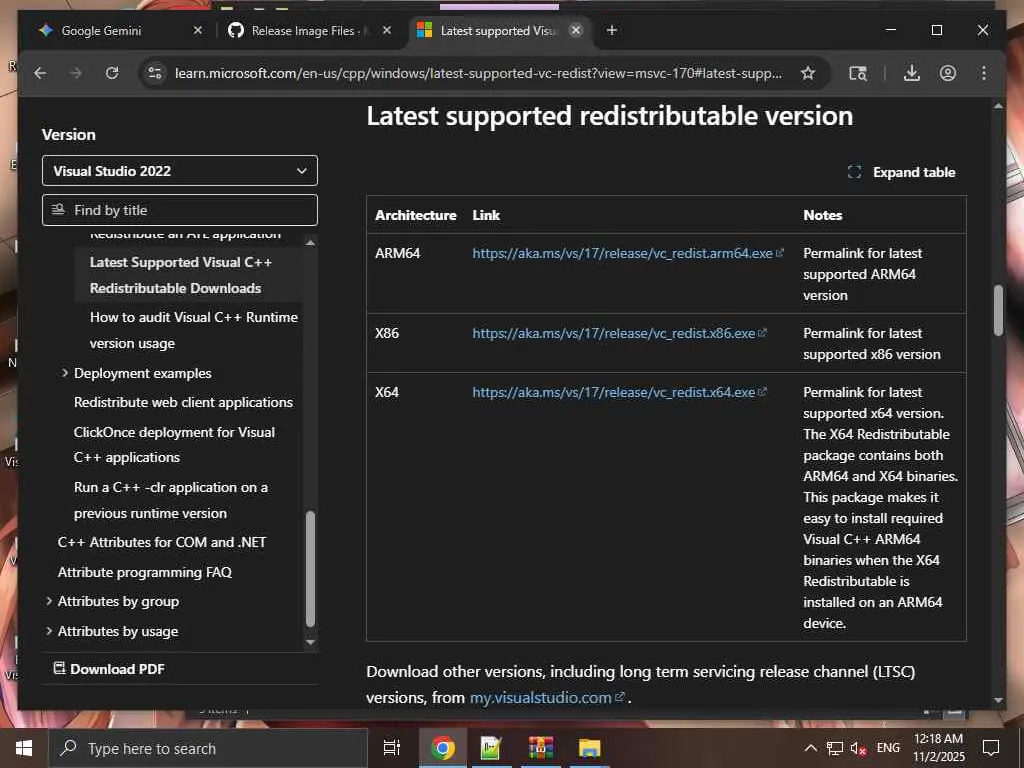Image resolution: width=1024 pixels, height=768 pixels.
Task: Show hidden system tray icons
Action: 810,748
